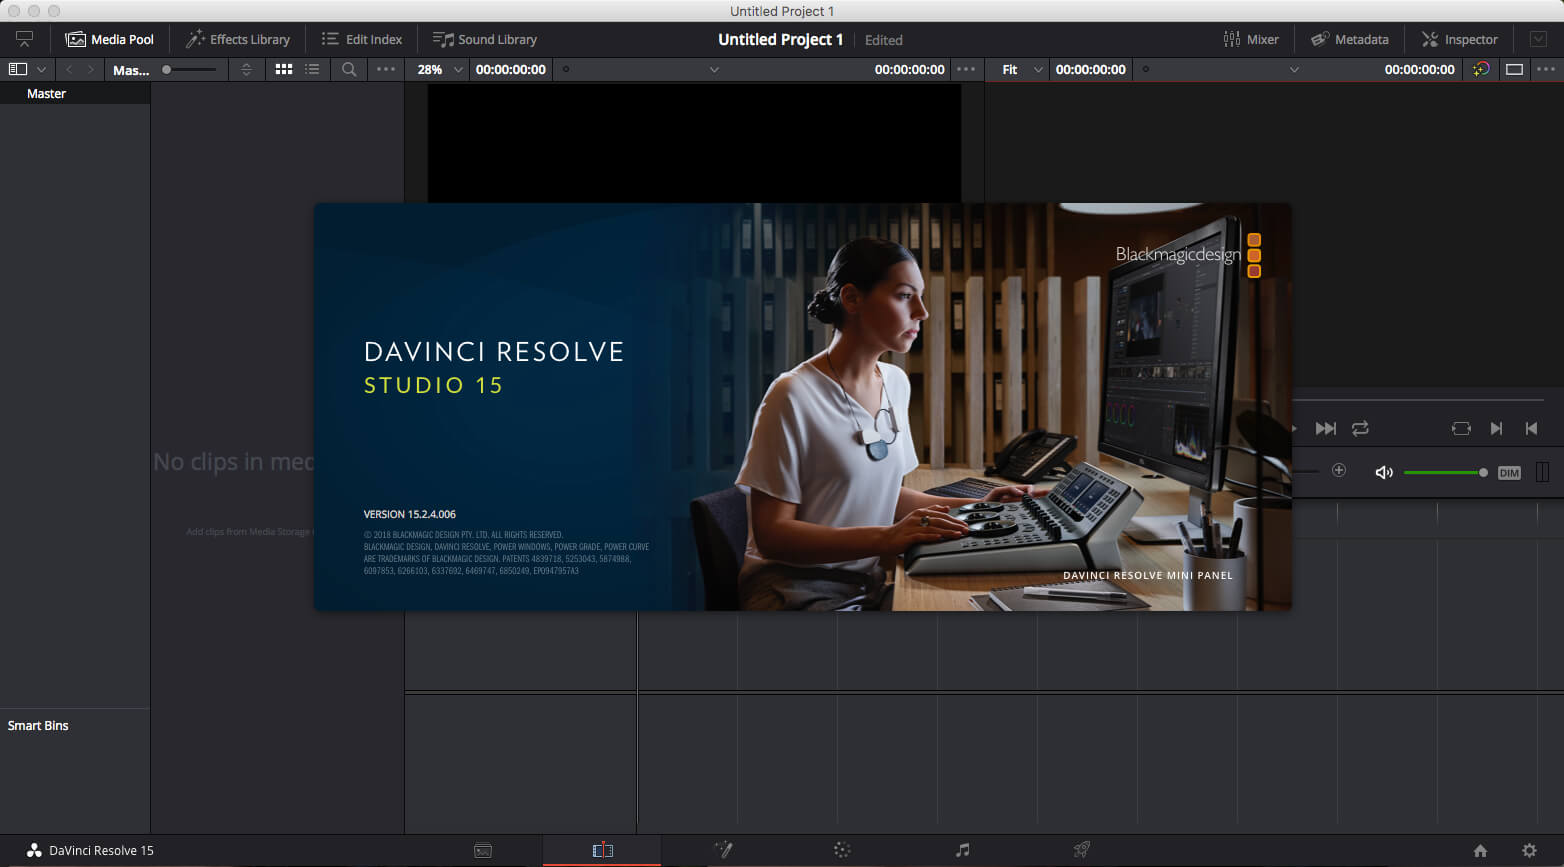Click the bin list layout icon
Screen dimensions: 1564x867
(18, 70)
